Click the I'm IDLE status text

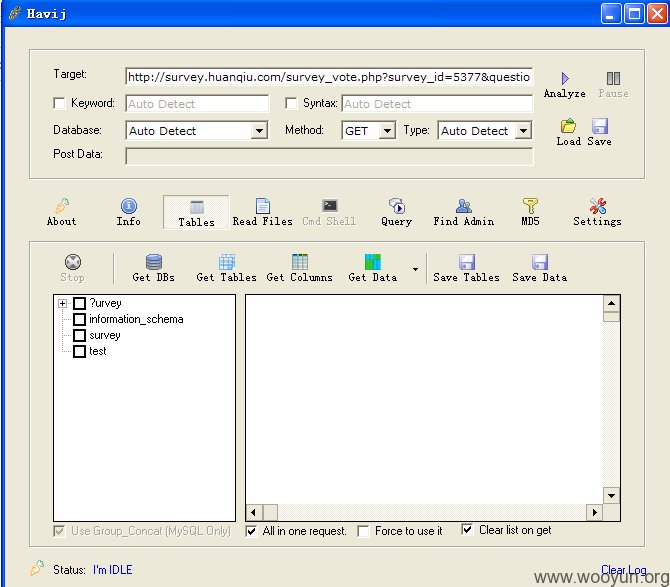click(113, 569)
